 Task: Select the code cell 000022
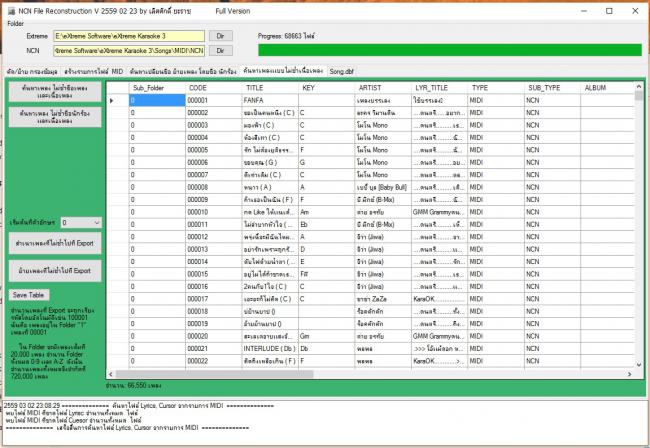(213, 361)
